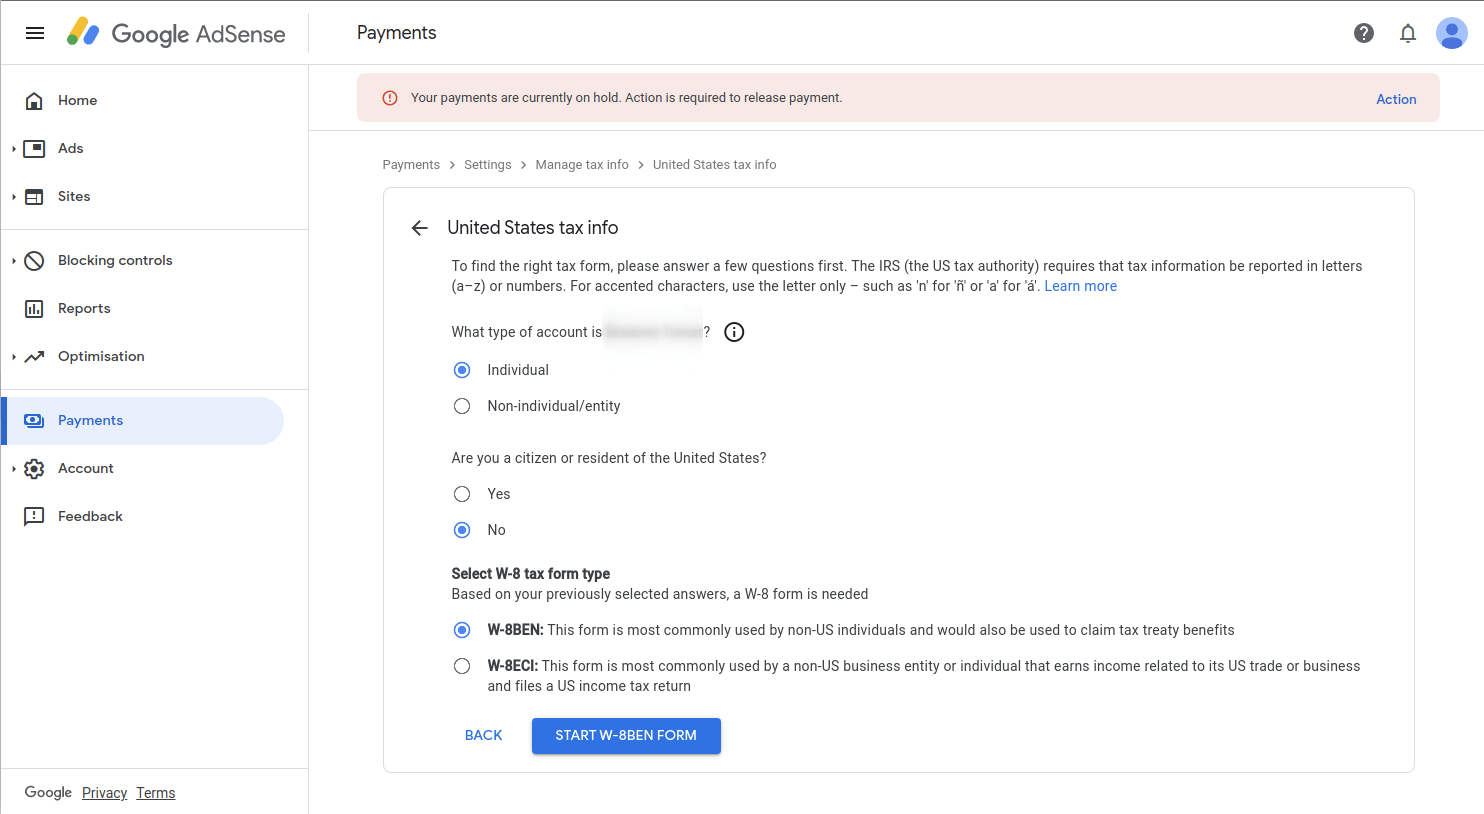Select the W-8ECI form type
This screenshot has width=1484, height=814.
[462, 666]
